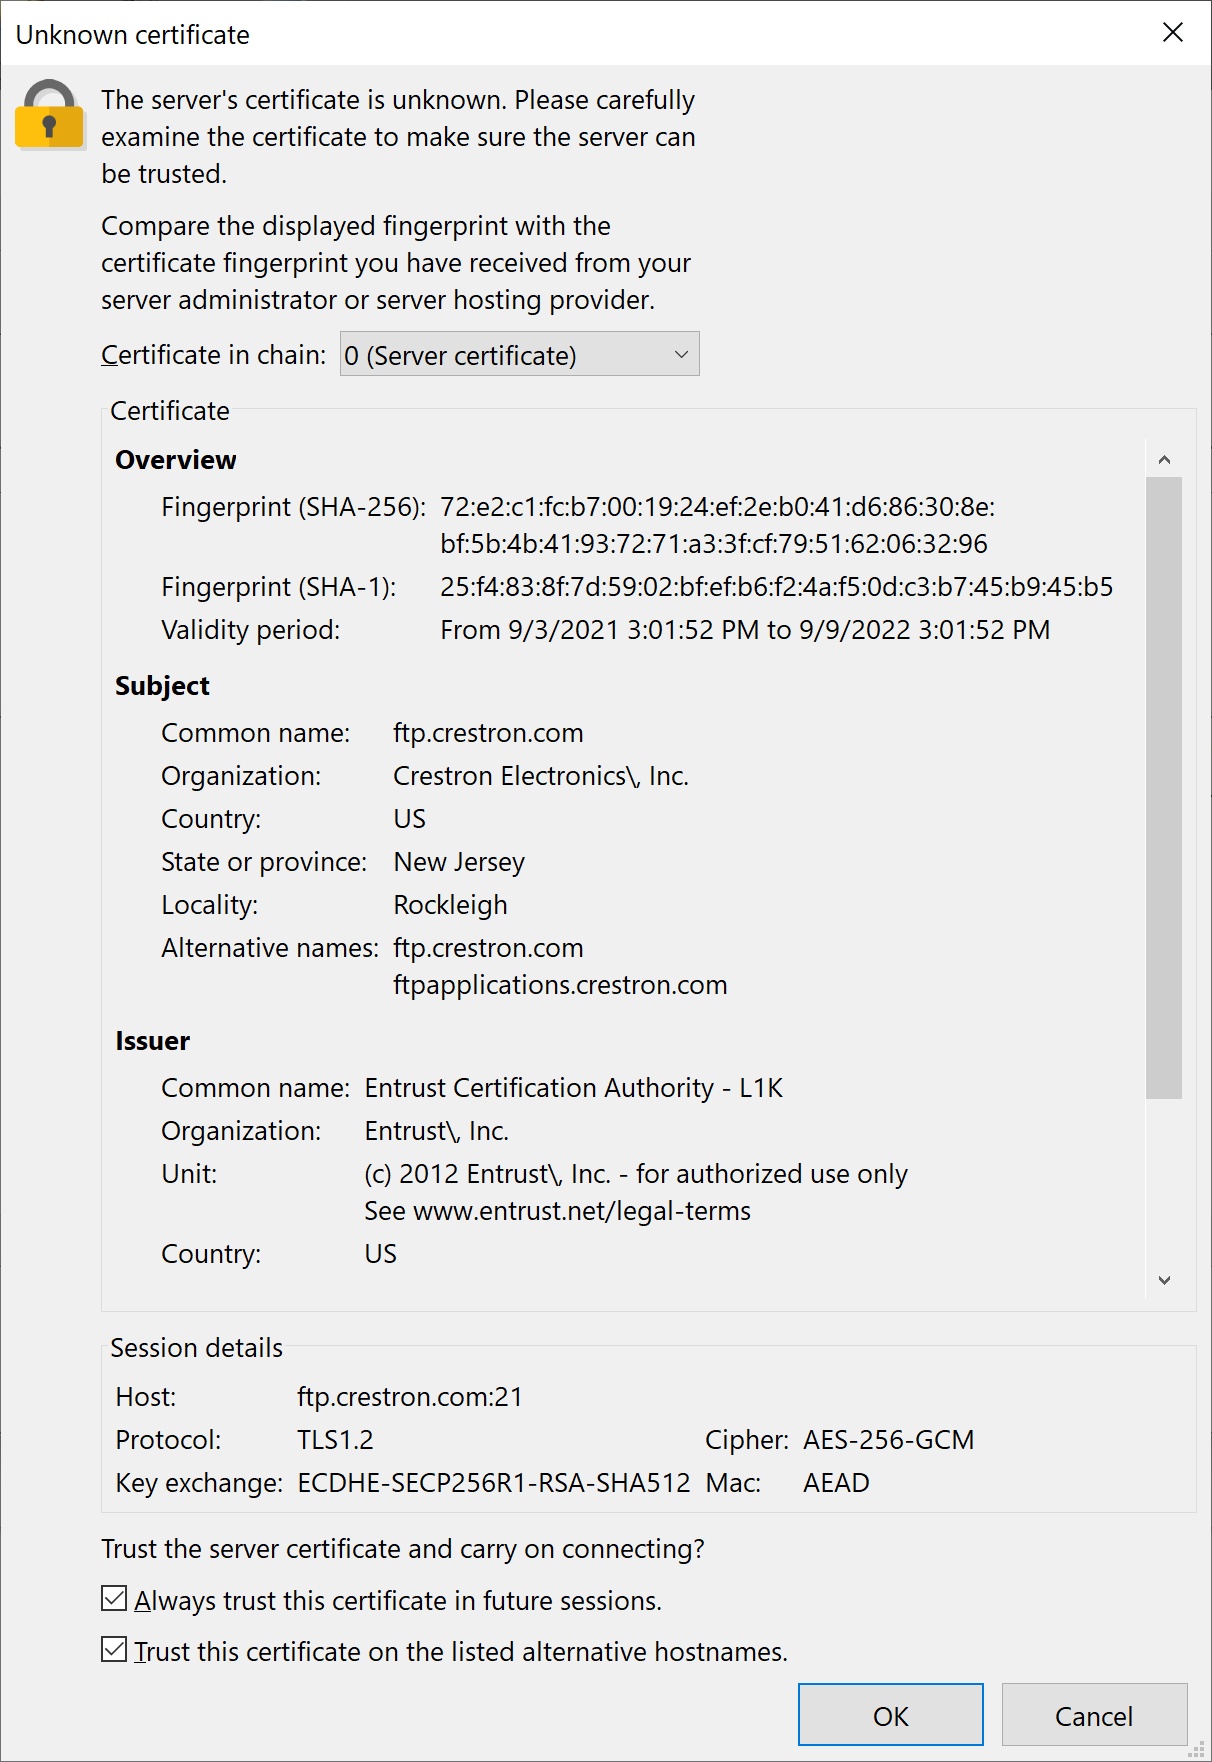Click the padlock warning icon
Viewport: 1212px width, 1762px height.
tap(49, 115)
